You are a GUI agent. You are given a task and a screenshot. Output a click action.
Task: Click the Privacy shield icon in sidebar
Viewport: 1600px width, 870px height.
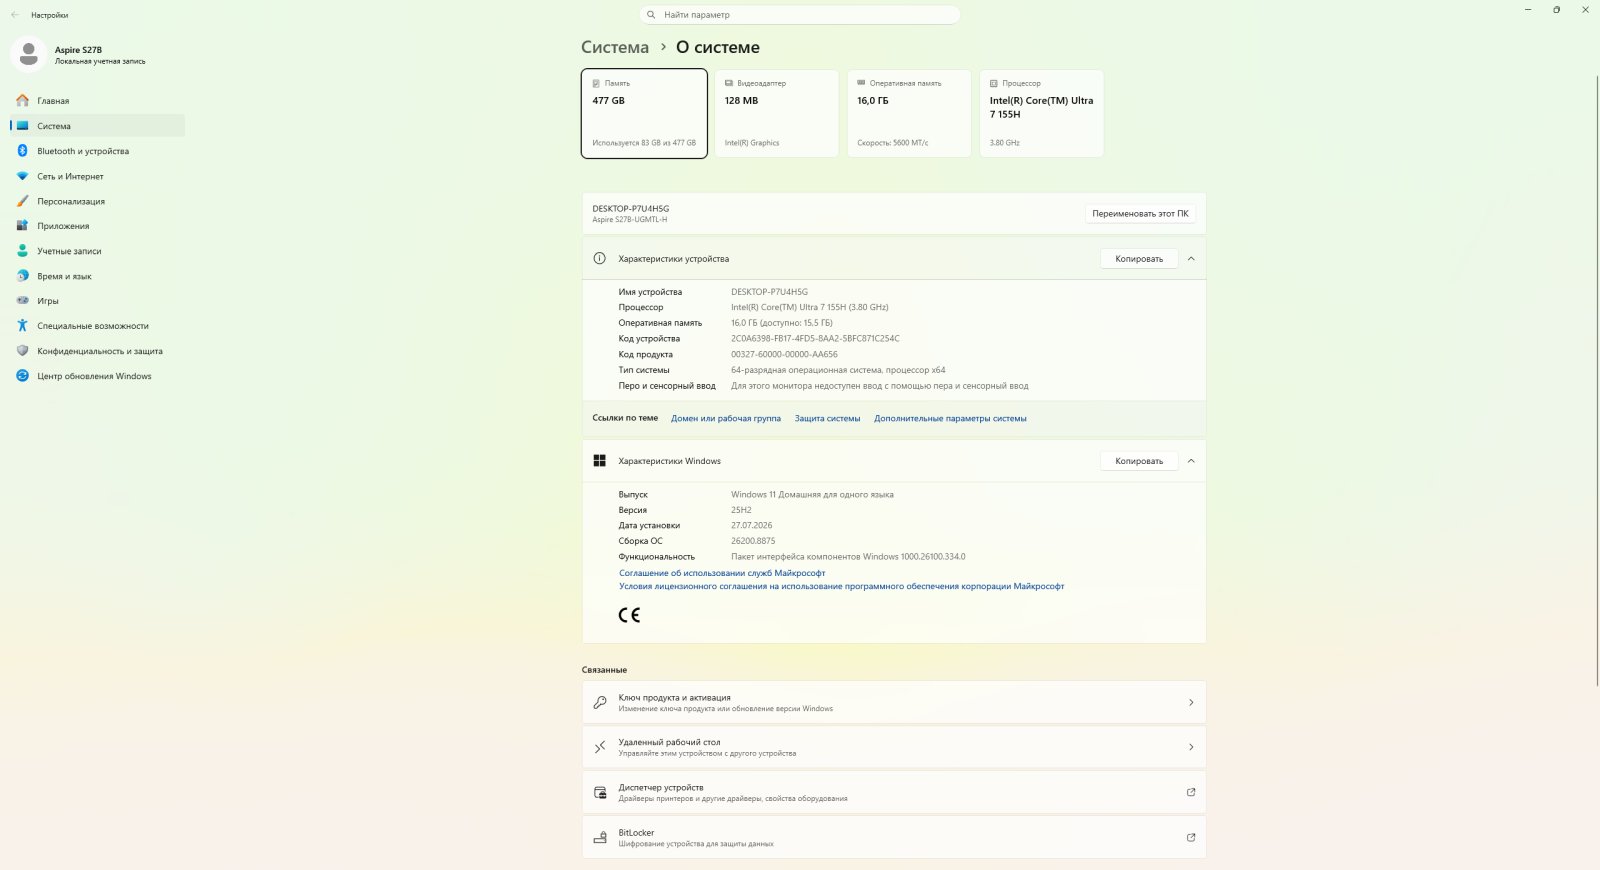pos(22,351)
